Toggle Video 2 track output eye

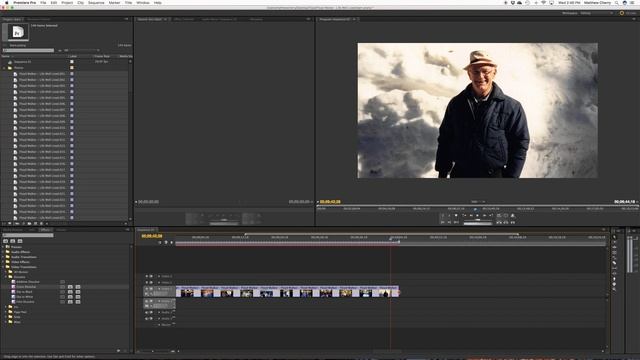click(147, 282)
